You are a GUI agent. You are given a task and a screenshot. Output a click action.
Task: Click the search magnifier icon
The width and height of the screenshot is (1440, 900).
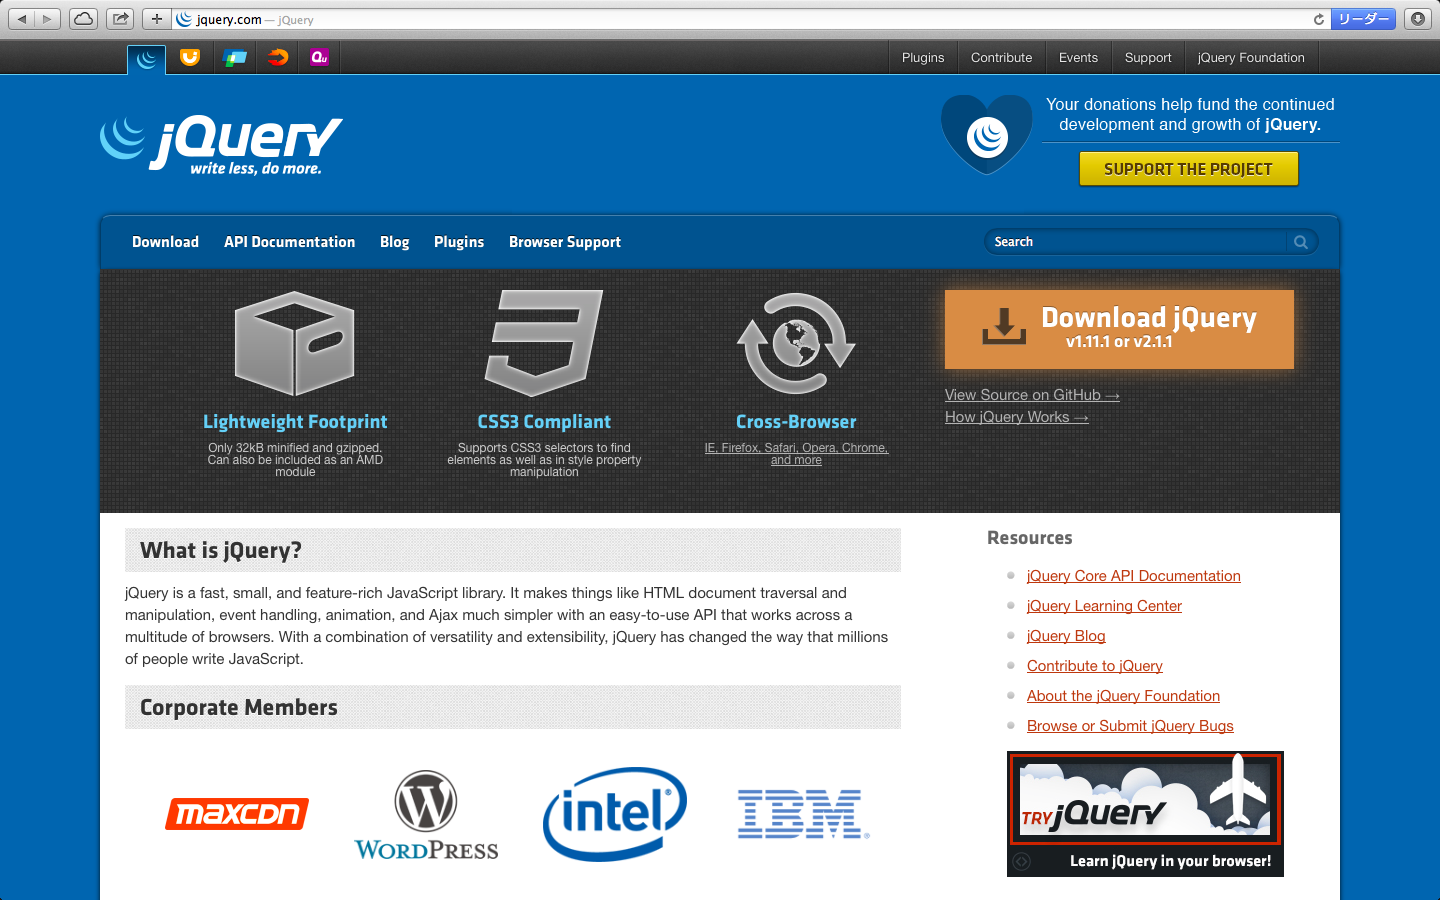click(1301, 242)
